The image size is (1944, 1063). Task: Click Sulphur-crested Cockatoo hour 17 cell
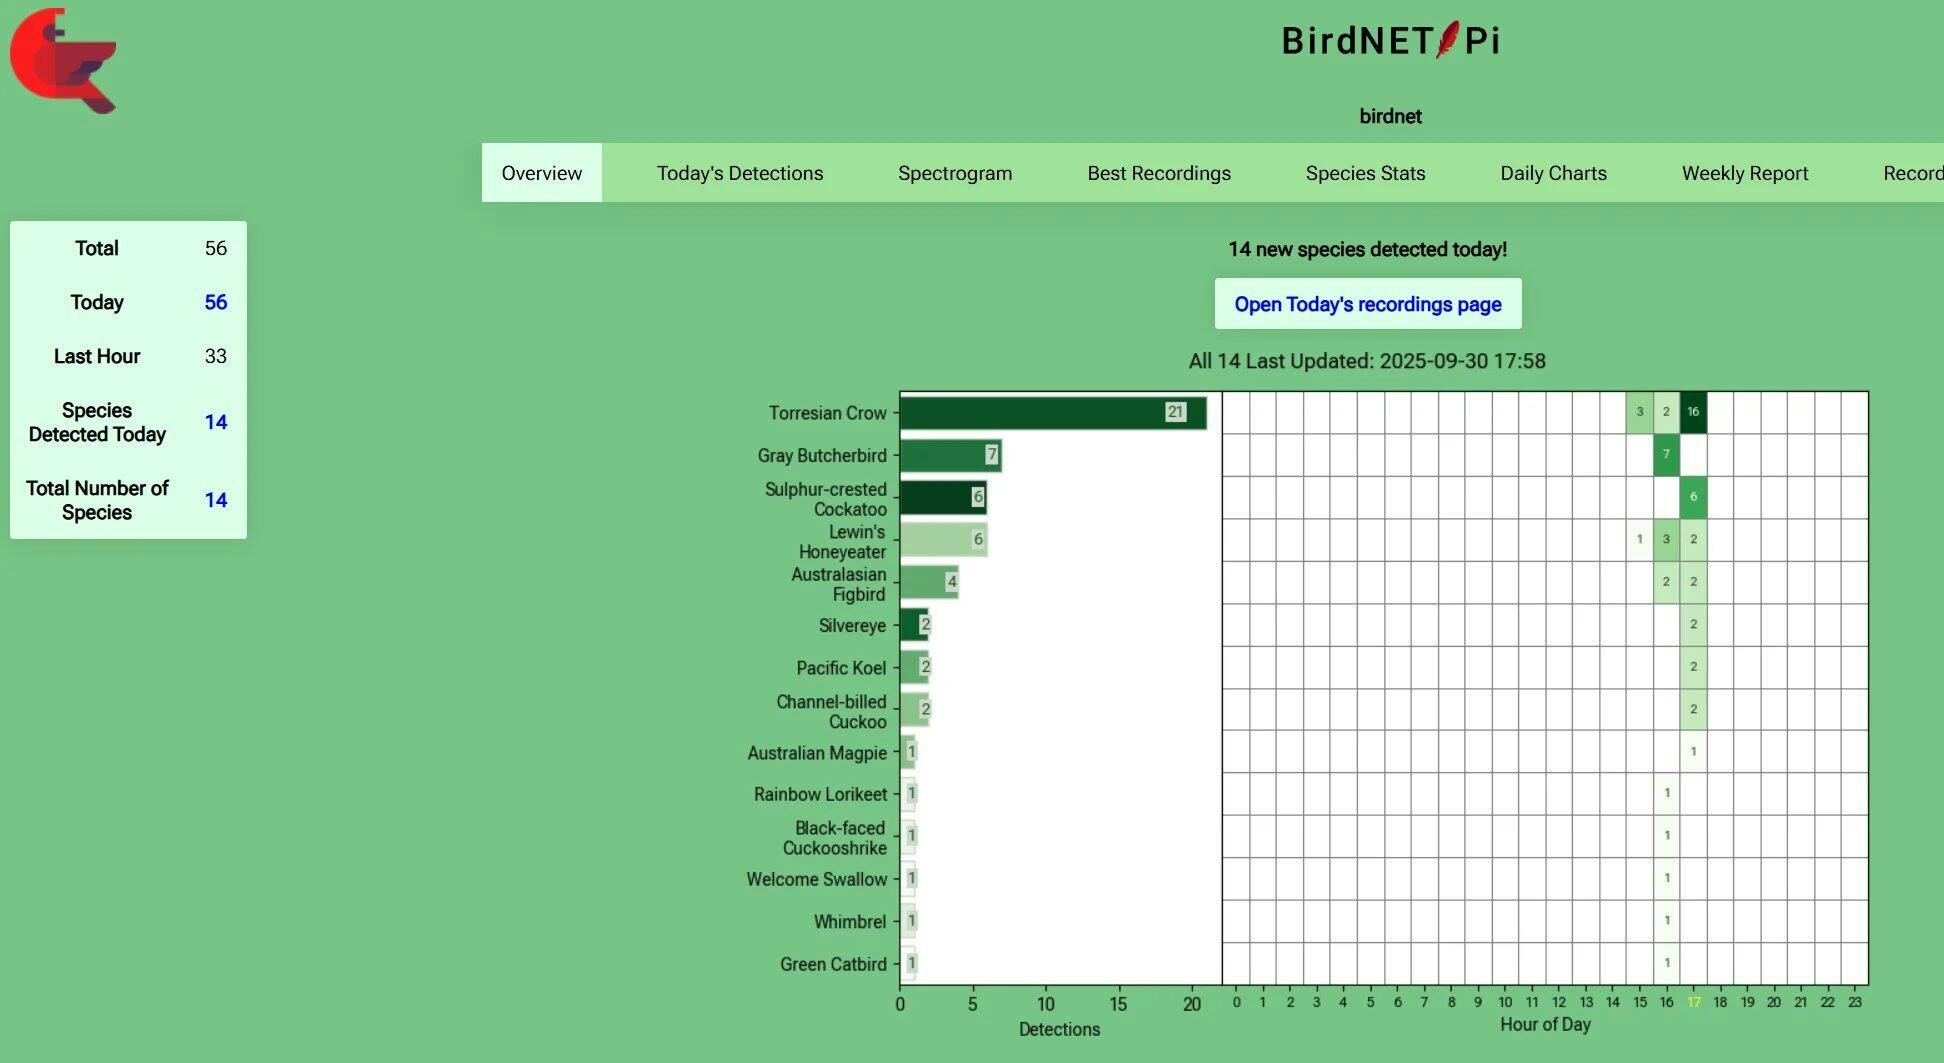pyautogui.click(x=1692, y=497)
